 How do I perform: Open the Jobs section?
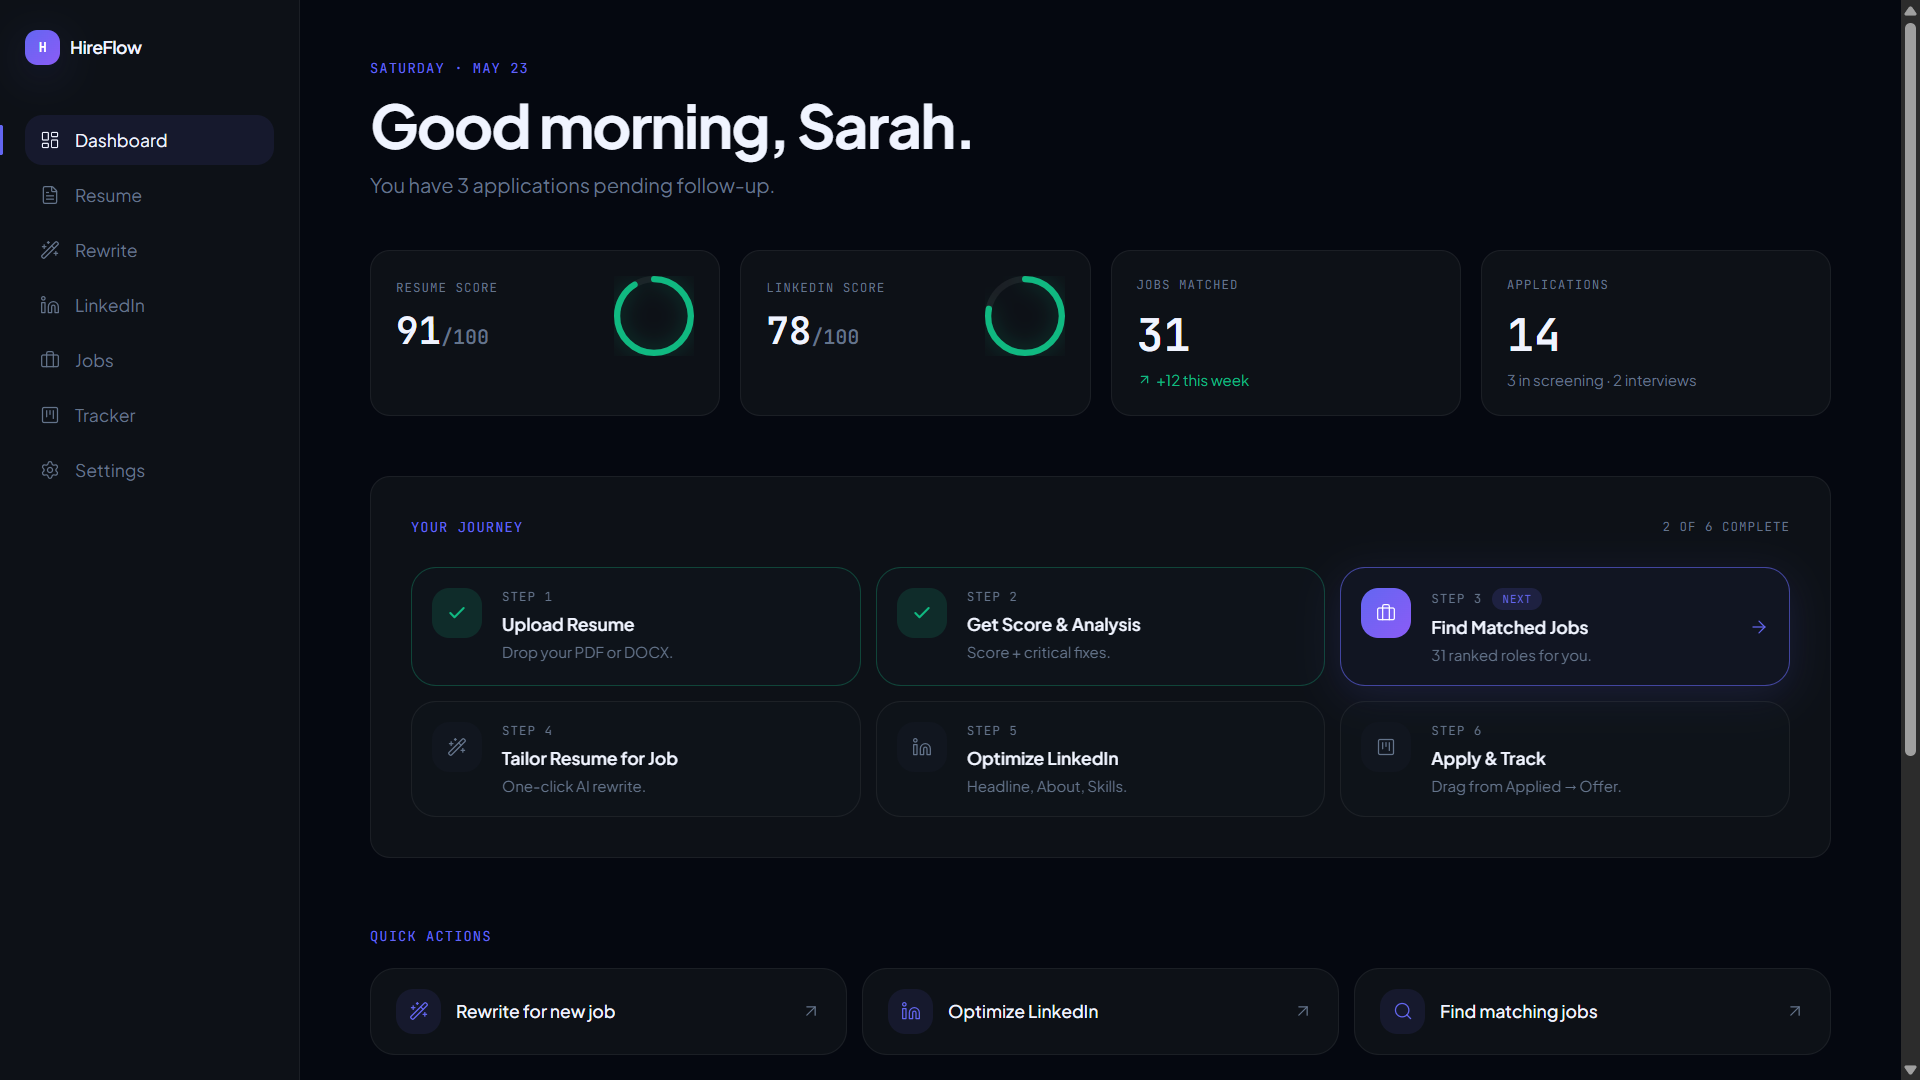click(x=149, y=360)
